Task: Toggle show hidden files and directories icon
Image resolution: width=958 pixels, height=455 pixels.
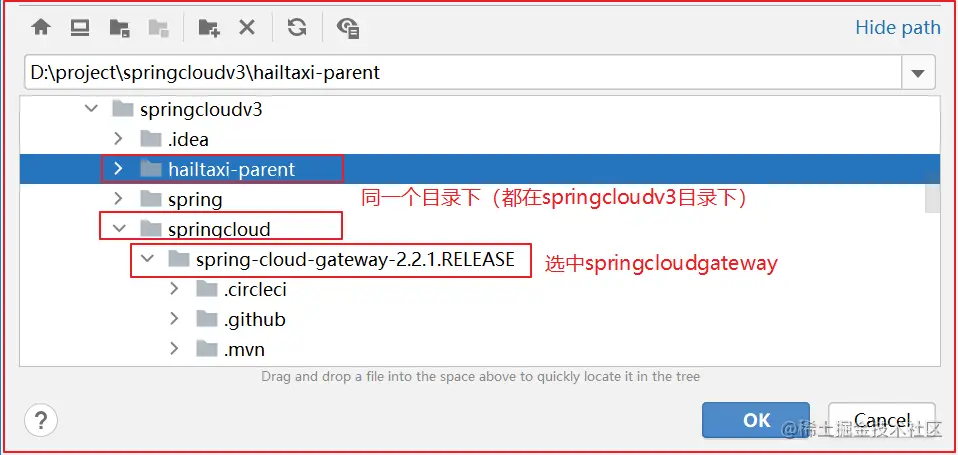Action: coord(348,27)
